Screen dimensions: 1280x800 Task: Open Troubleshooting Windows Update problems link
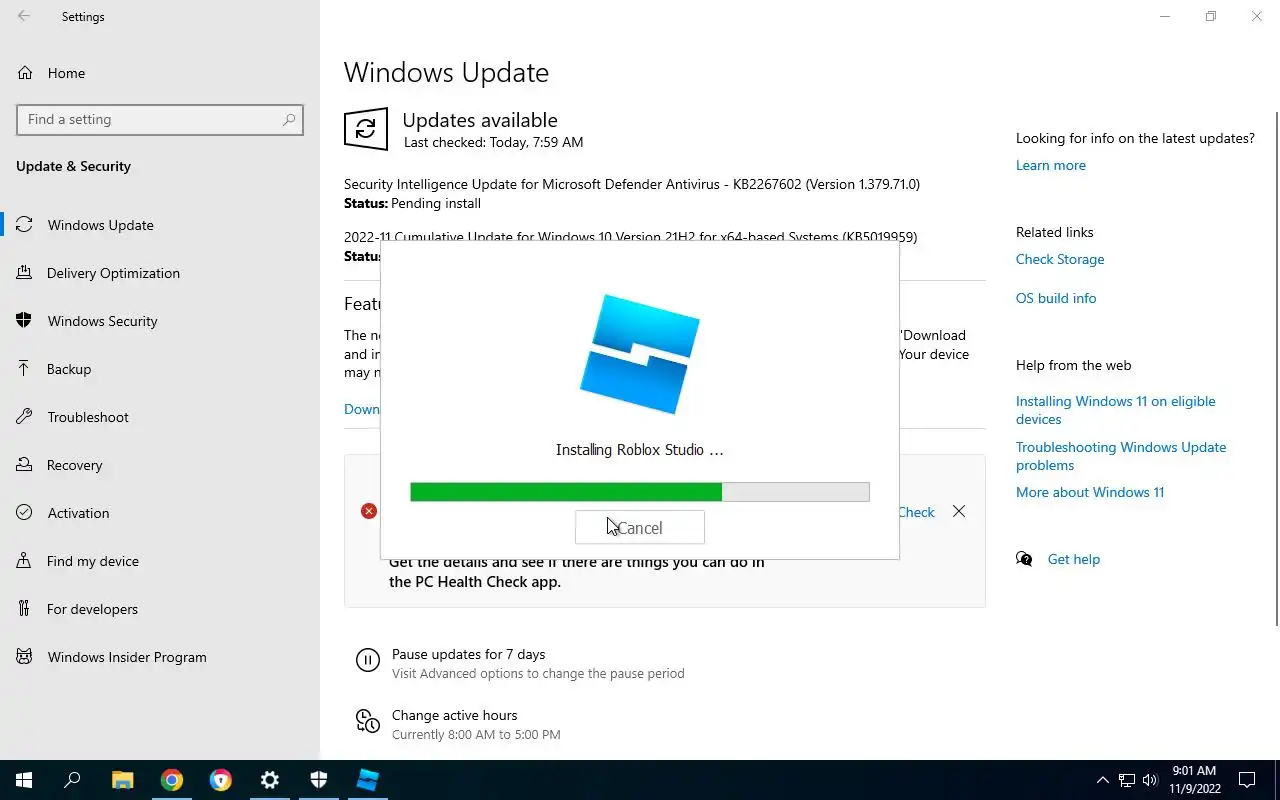1121,456
